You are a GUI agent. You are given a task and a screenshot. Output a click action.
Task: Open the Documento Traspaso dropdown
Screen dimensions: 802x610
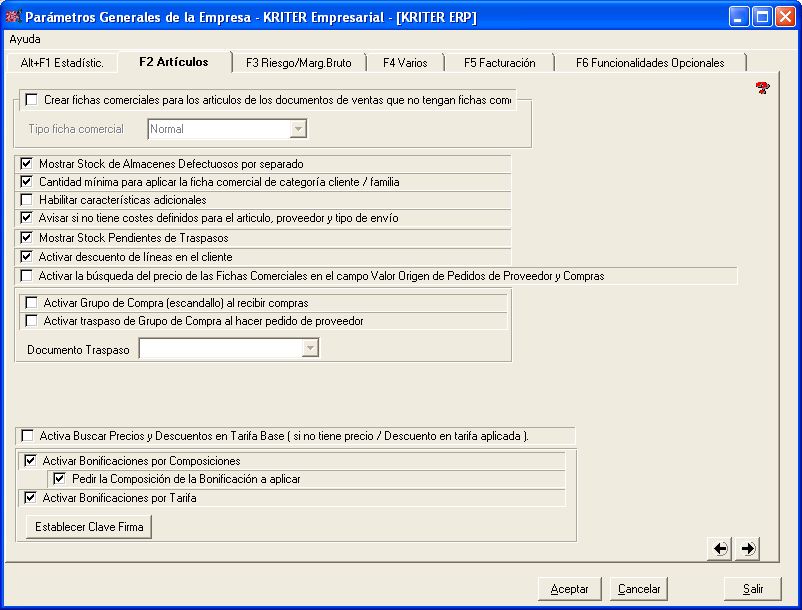coord(310,348)
